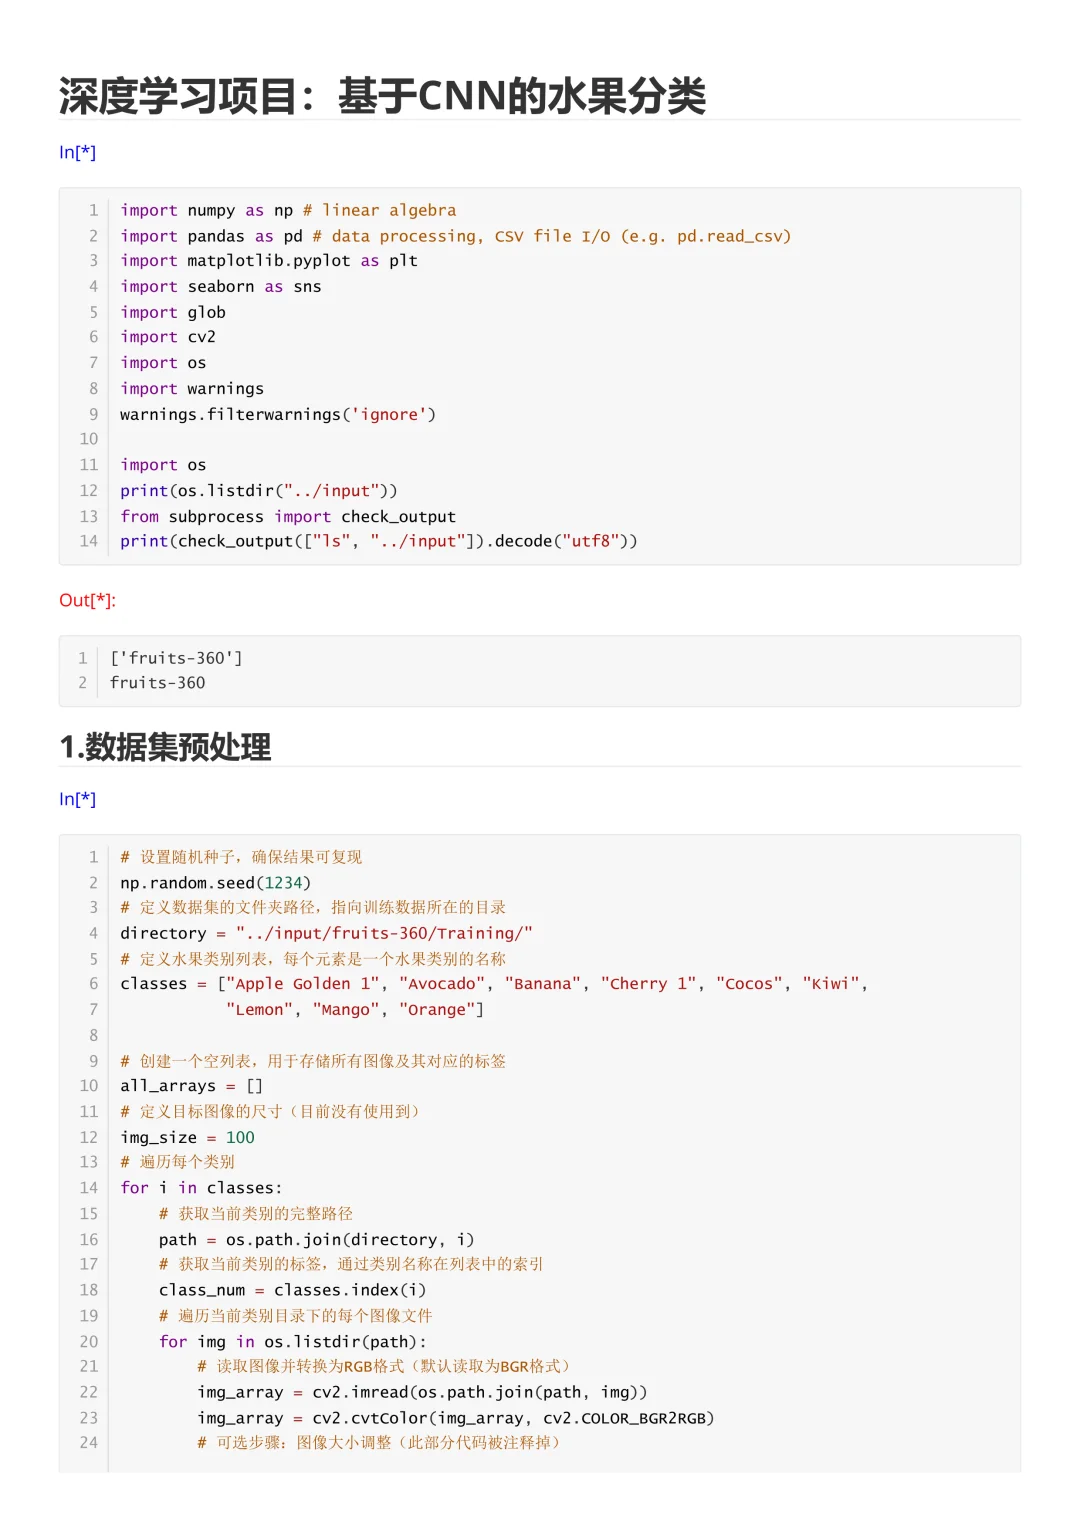Click the line from subprocess import check_output
1080x1528 pixels.
click(288, 516)
